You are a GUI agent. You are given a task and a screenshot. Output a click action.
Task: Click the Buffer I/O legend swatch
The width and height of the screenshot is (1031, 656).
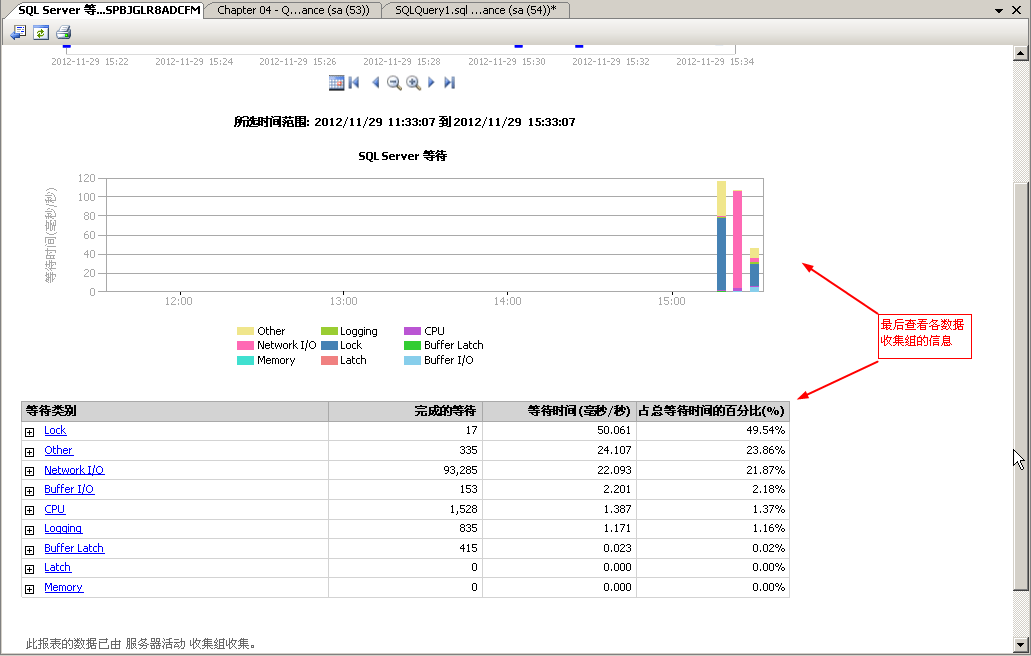coord(412,361)
